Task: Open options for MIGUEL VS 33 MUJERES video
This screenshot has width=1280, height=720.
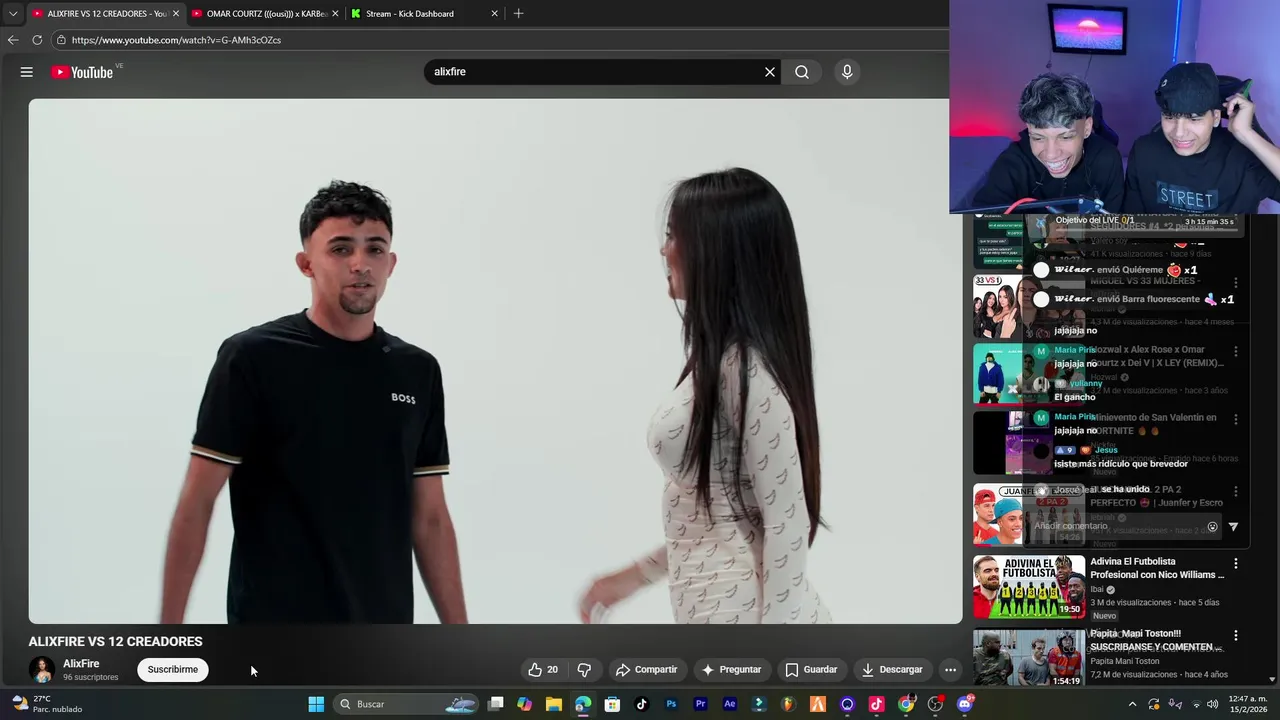Action: [1236, 283]
